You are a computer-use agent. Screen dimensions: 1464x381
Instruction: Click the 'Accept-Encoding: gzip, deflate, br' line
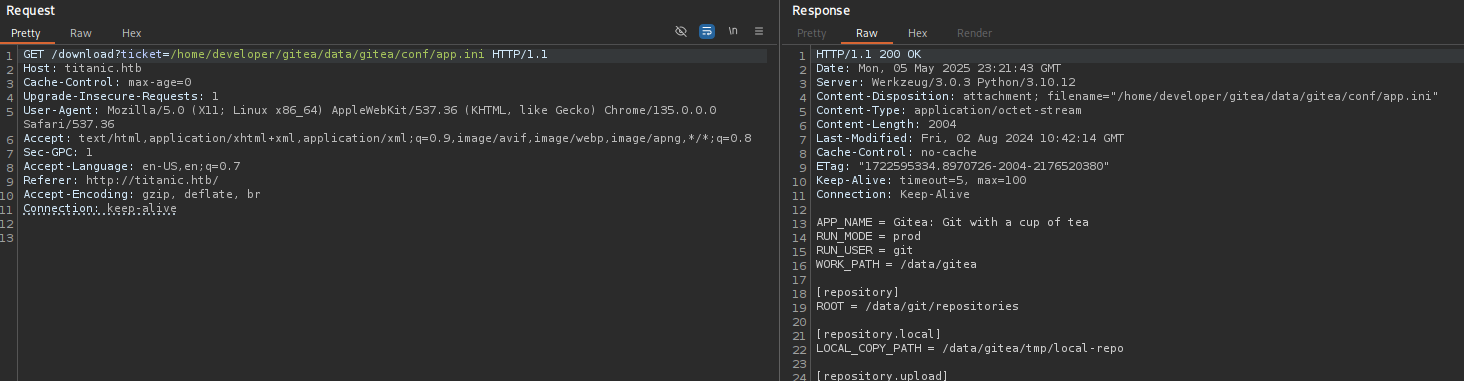142,194
